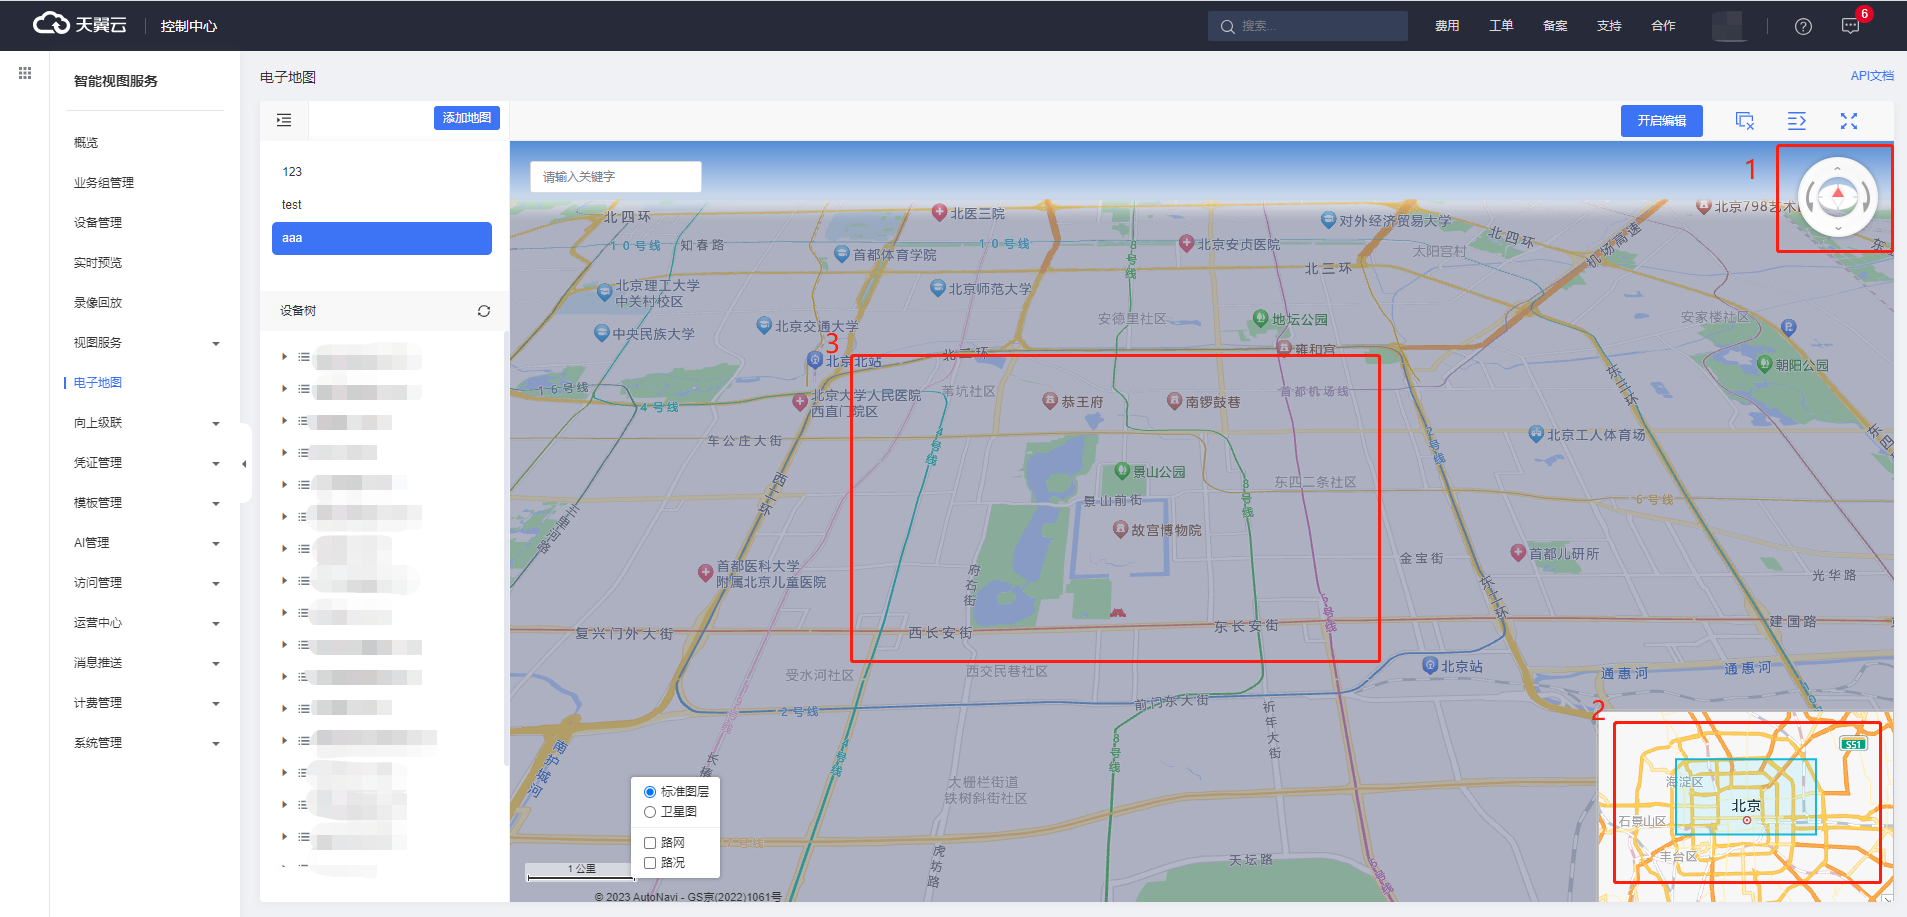Expand the first device tree node
Screen dimensions: 1907x917
[x=284, y=357]
